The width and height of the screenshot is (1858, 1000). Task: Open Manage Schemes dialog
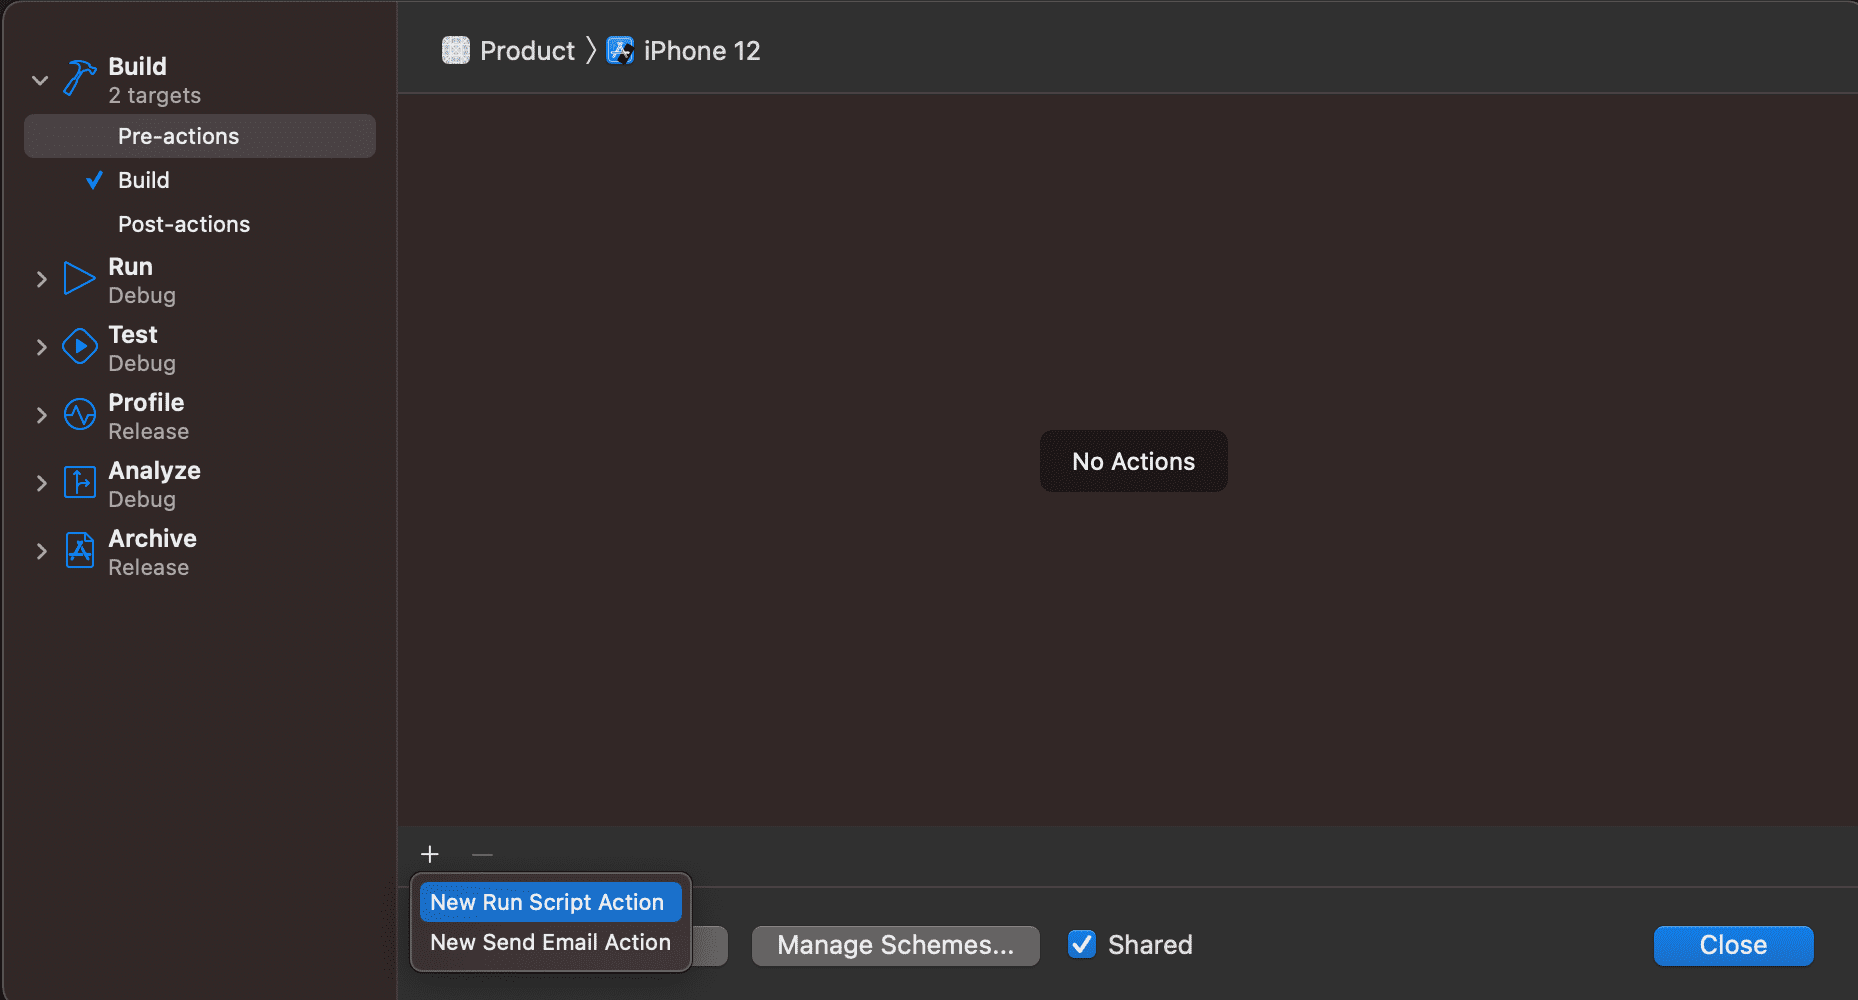(895, 945)
